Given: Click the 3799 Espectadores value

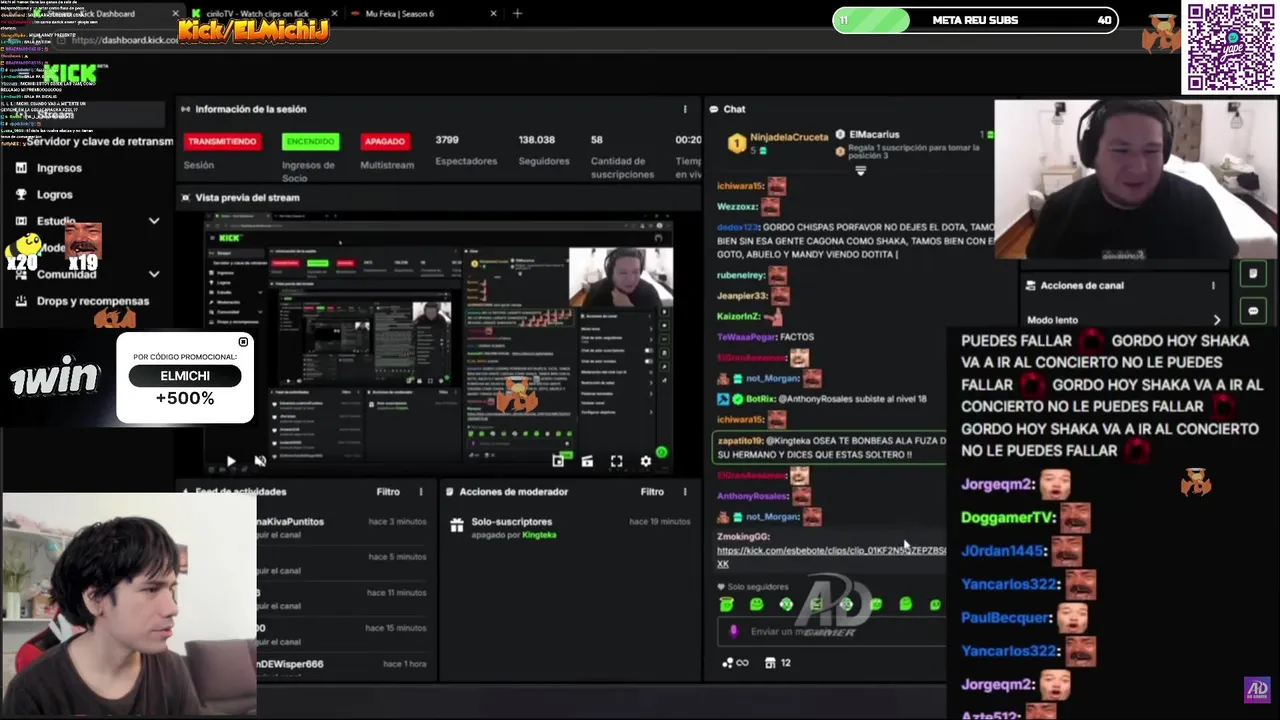Looking at the screenshot, I should point(446,140).
